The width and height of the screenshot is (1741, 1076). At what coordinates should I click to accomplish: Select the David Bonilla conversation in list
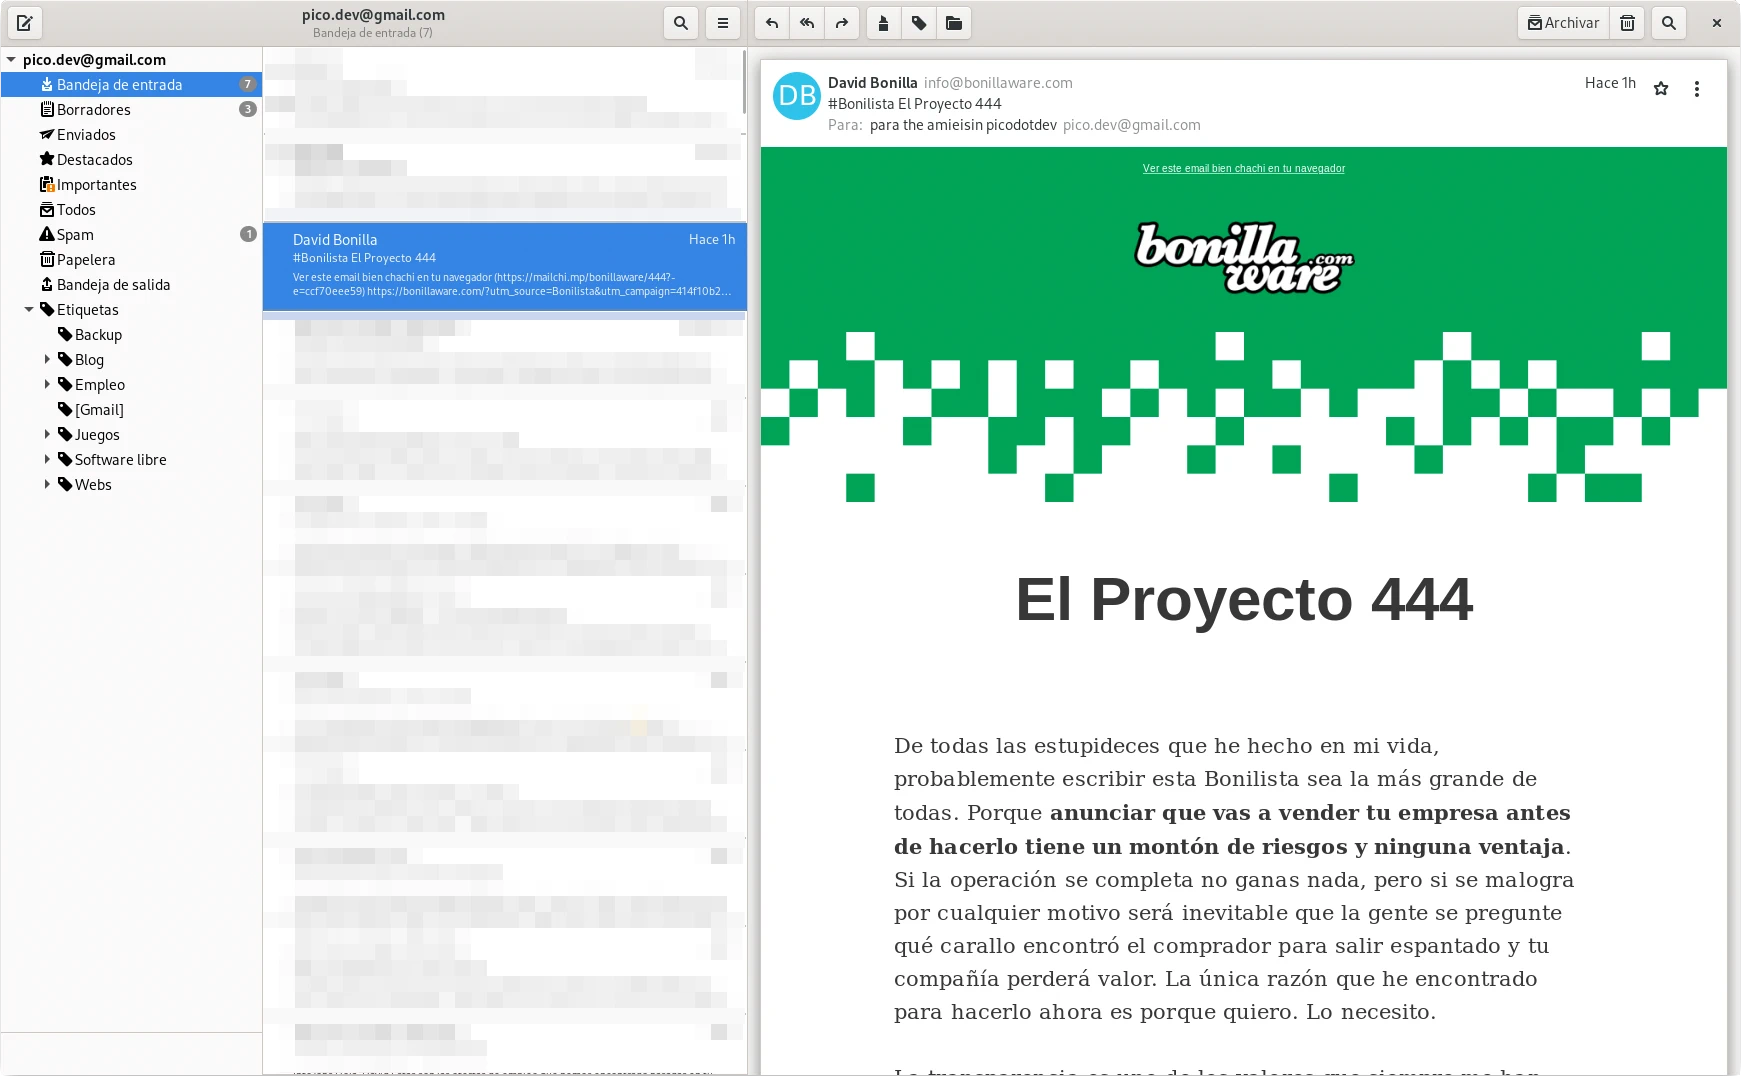(504, 266)
